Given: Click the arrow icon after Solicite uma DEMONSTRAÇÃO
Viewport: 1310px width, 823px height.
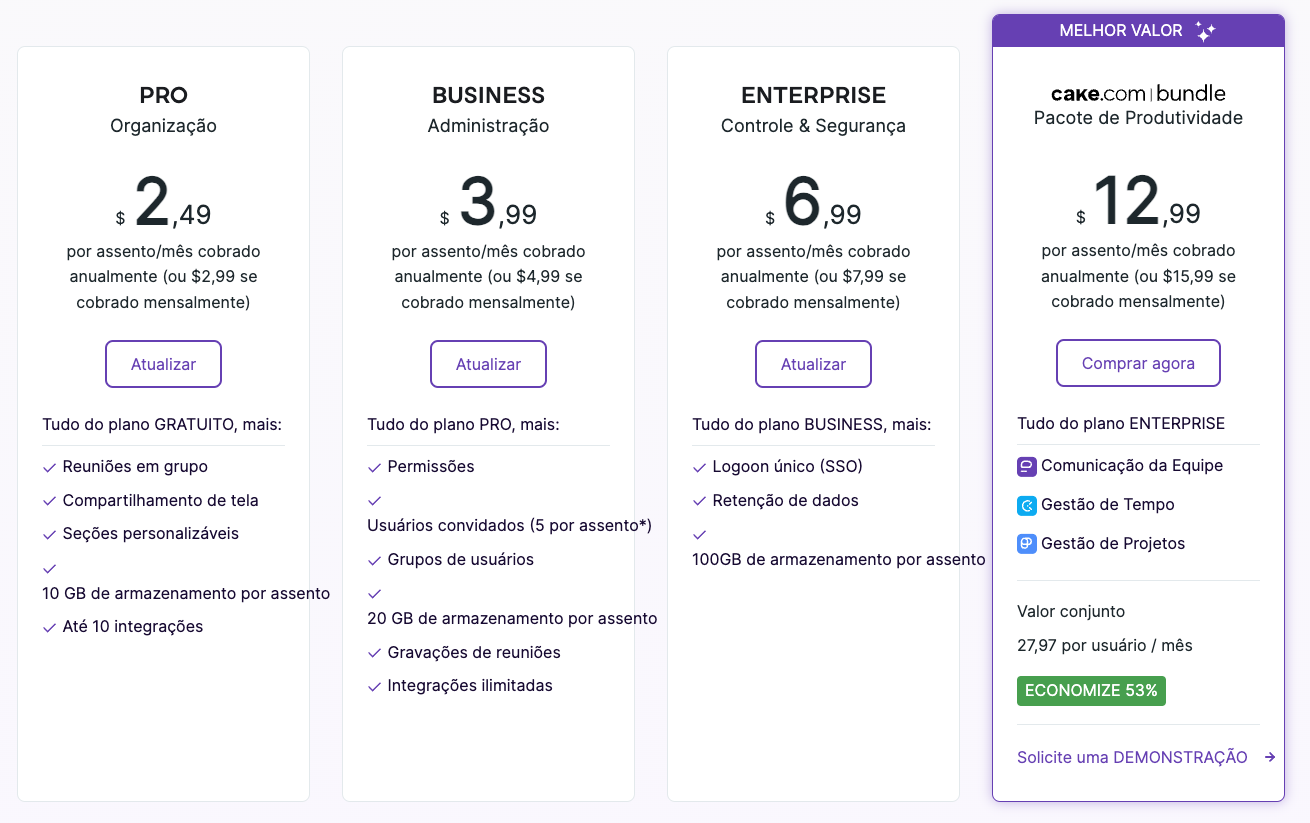Looking at the screenshot, I should pos(1270,758).
